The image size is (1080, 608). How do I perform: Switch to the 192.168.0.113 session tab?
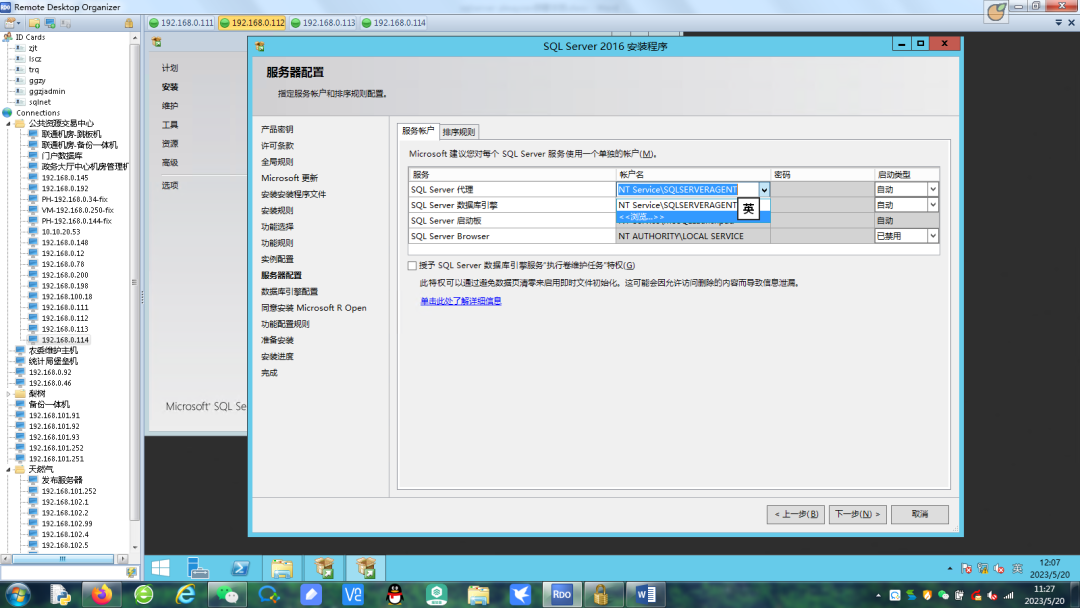point(323,23)
